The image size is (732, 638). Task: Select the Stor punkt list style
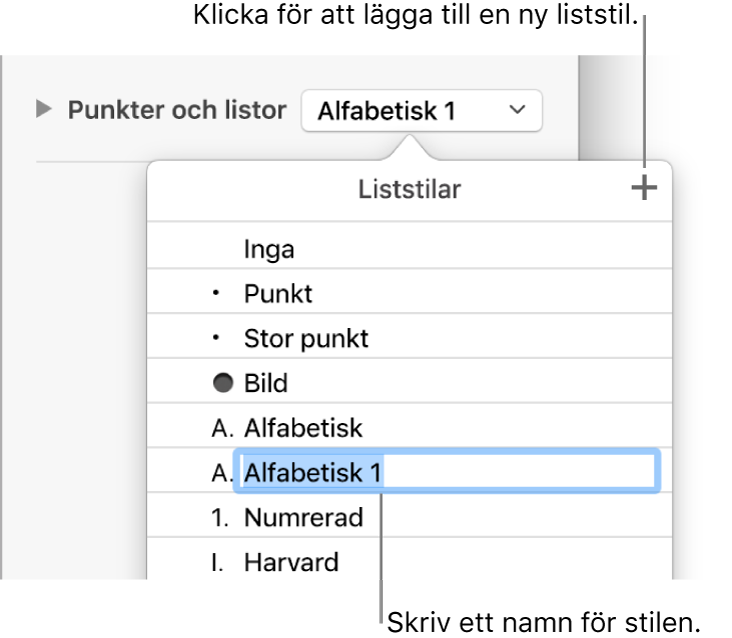coord(409,336)
